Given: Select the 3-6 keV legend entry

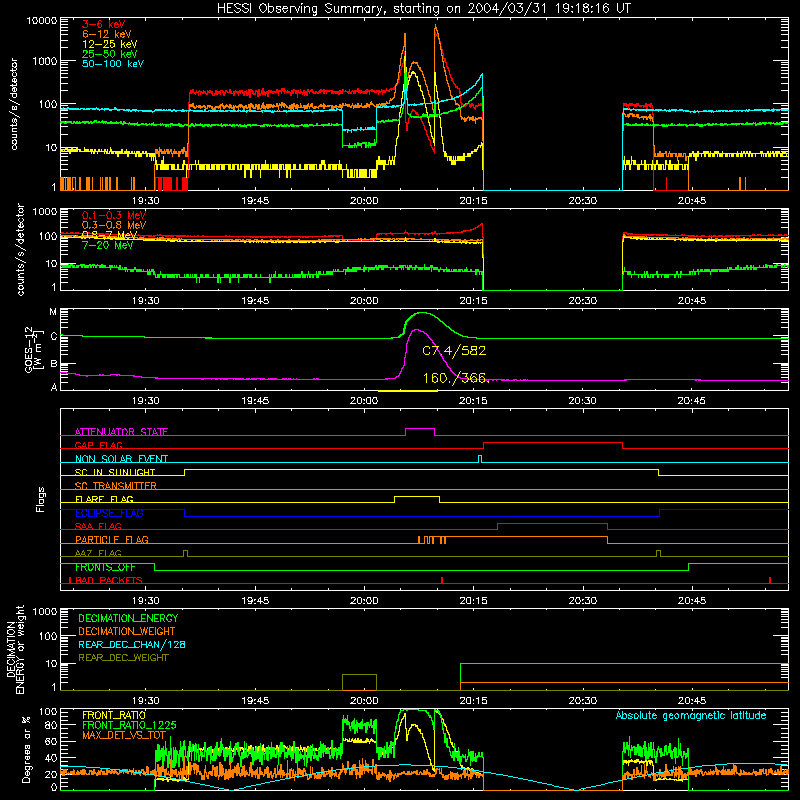Looking at the screenshot, I should point(103,24).
